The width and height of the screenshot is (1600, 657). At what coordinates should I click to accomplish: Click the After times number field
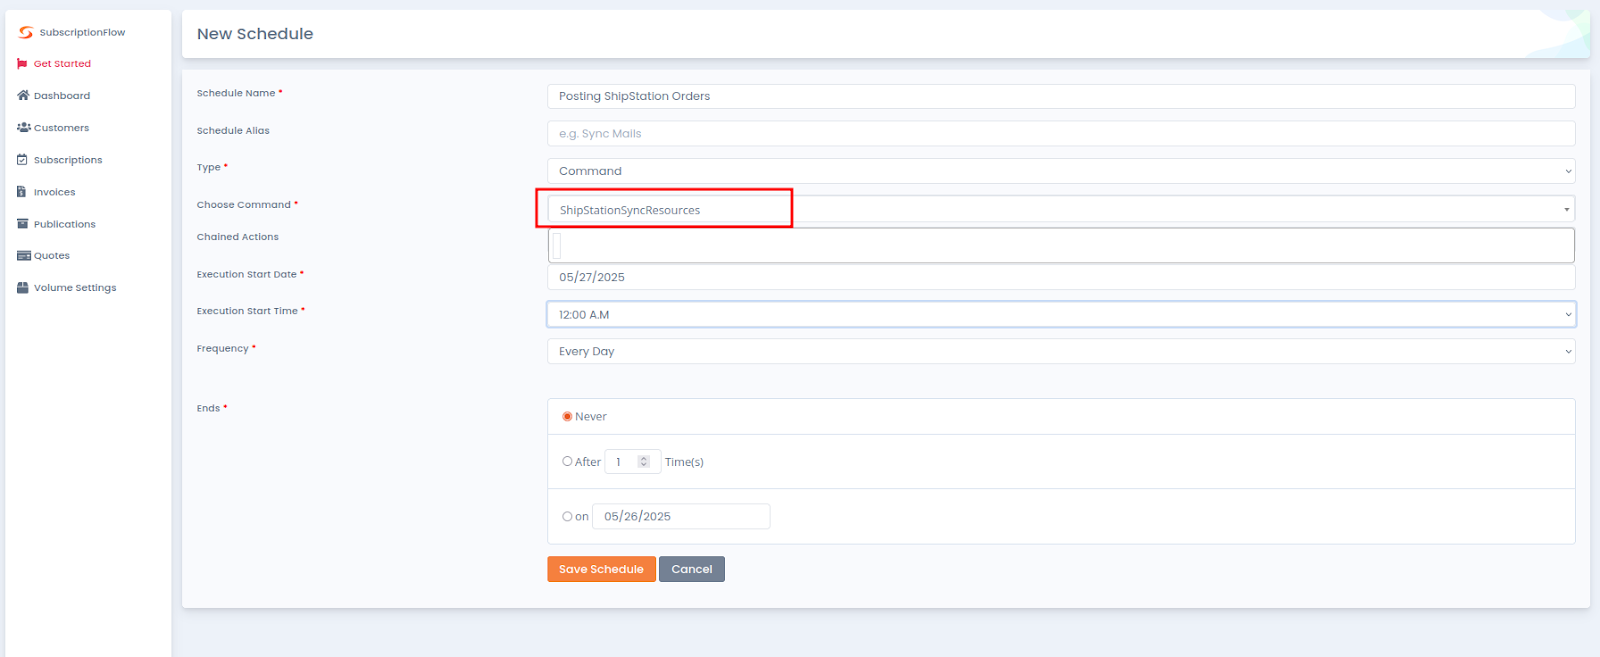click(x=632, y=461)
